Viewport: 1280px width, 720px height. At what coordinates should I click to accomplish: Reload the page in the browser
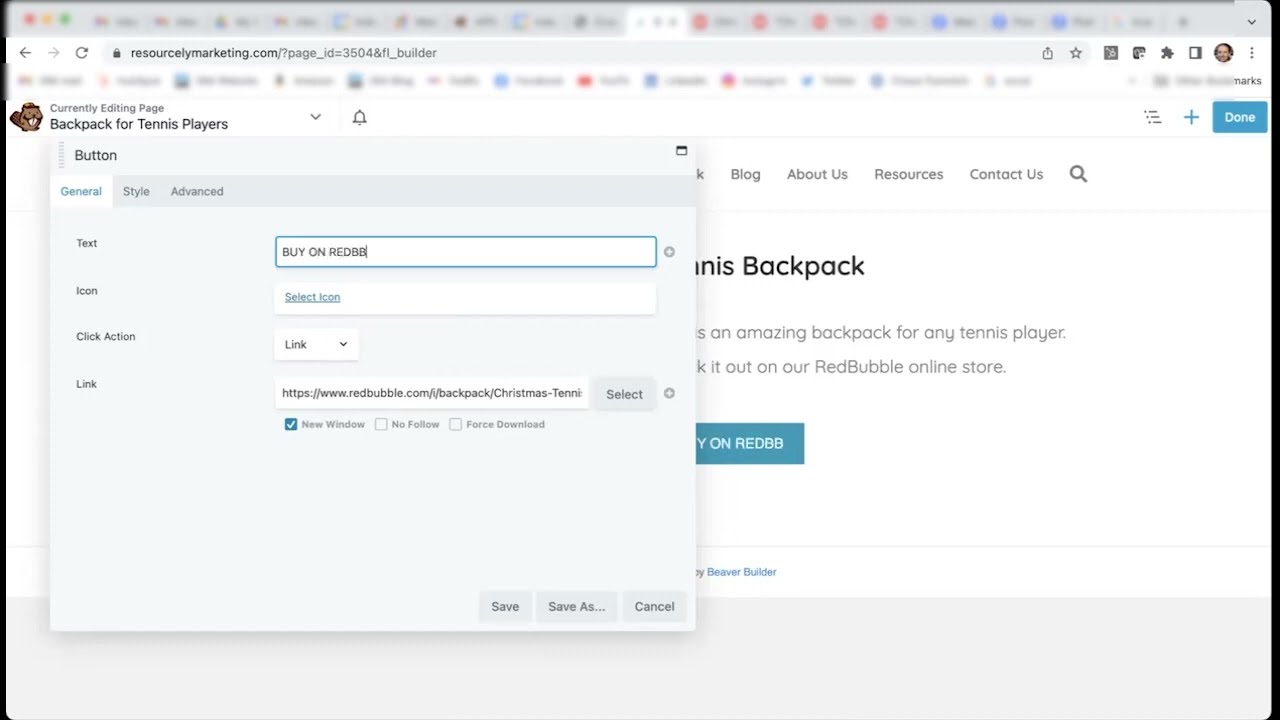(x=82, y=53)
